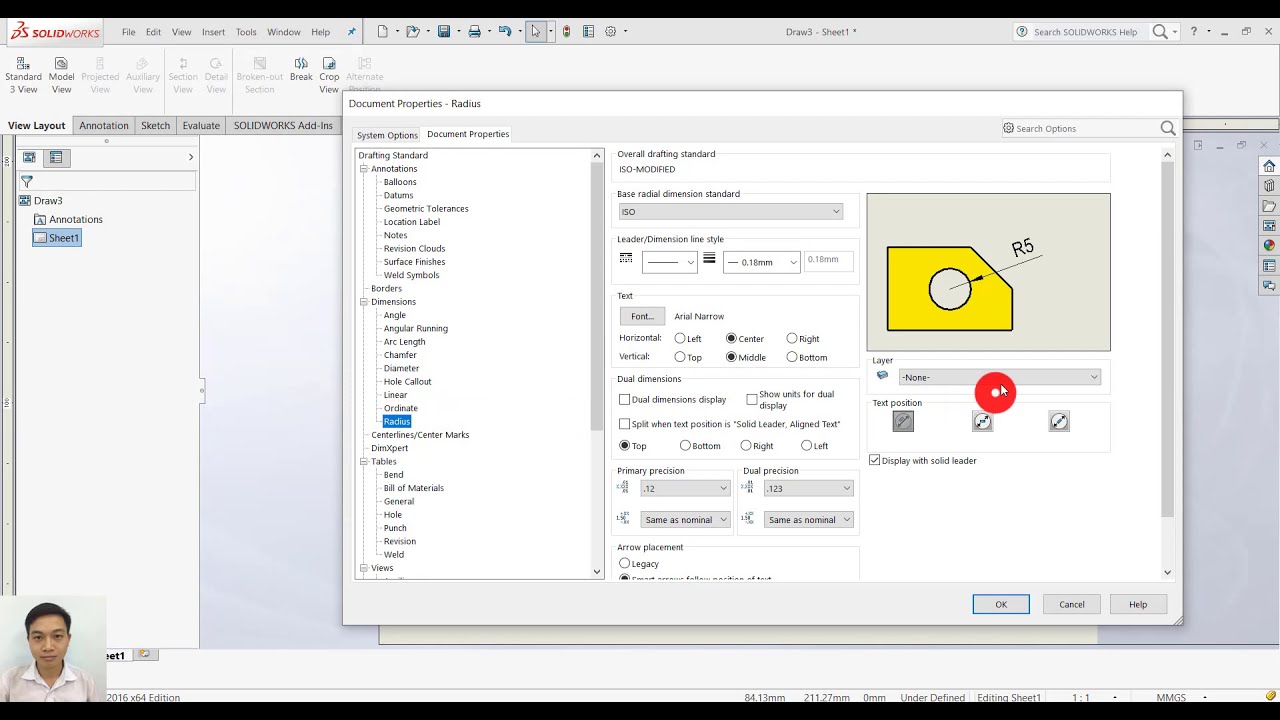Enable Dual dimensions display checkbox
The image size is (1280, 720).
pyautogui.click(x=624, y=400)
